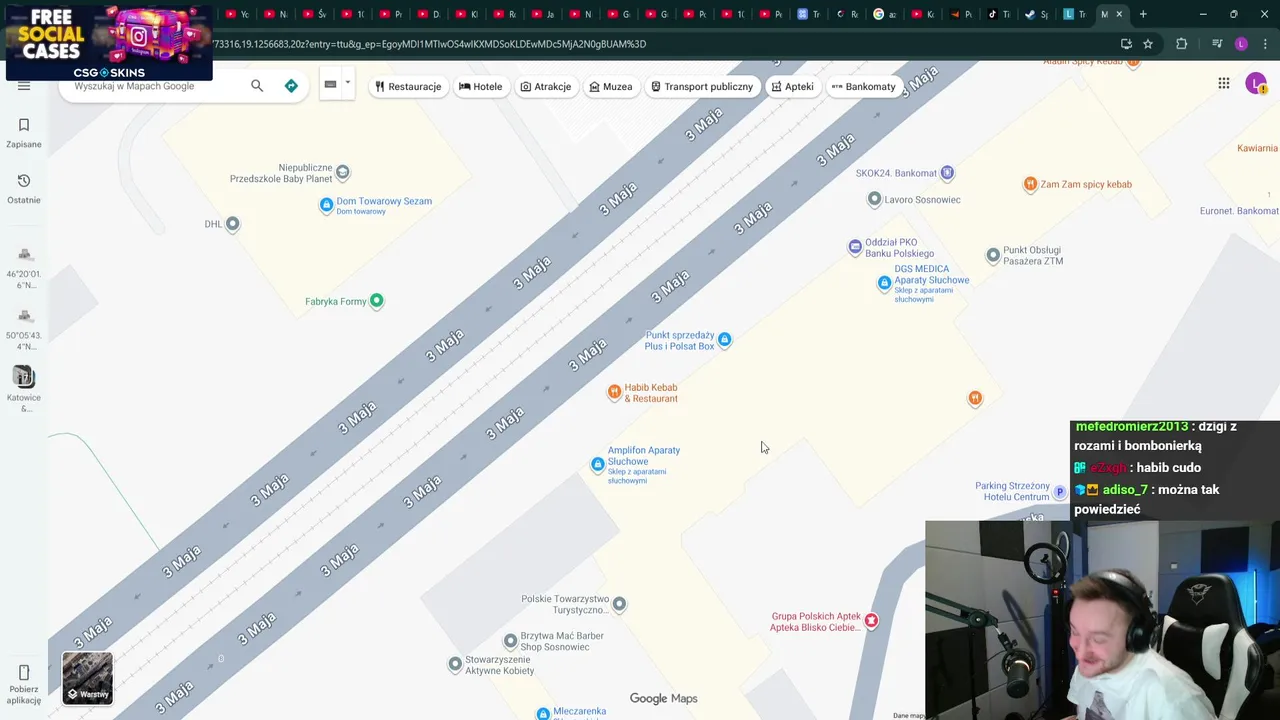Open the Google apps grid
This screenshot has width=1280, height=720.
tap(1224, 84)
